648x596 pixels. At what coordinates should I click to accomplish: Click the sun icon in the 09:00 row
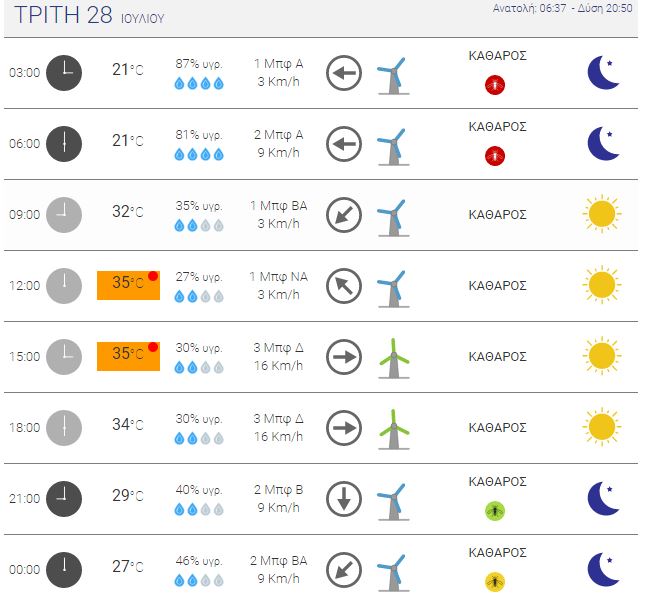[602, 214]
